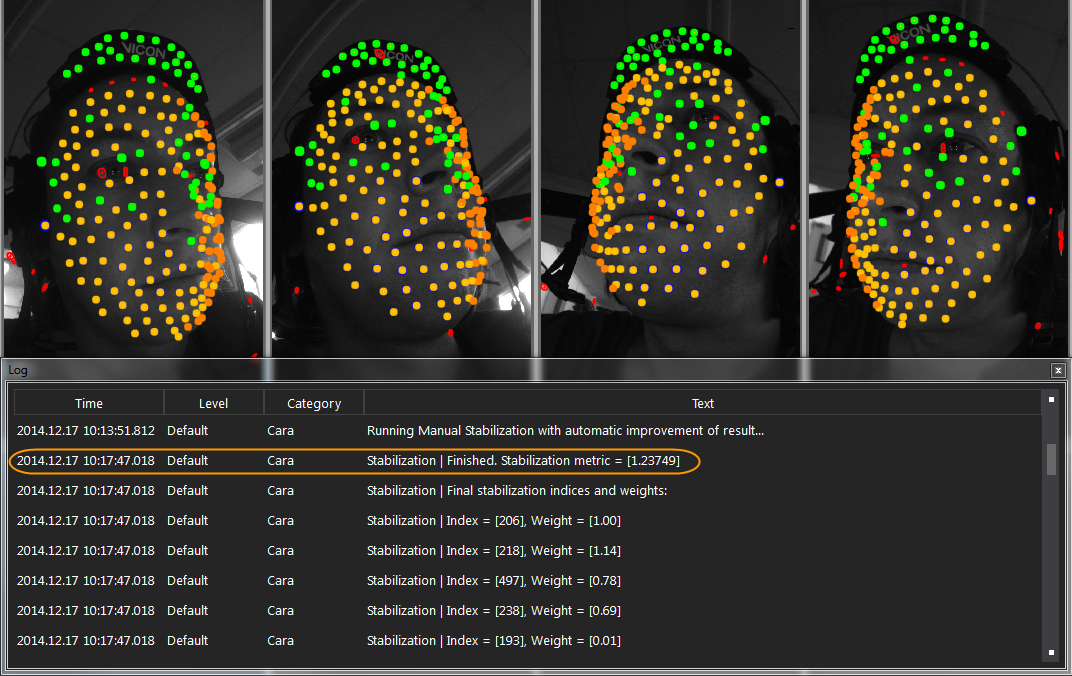Sort log by the Level column header

click(x=213, y=403)
